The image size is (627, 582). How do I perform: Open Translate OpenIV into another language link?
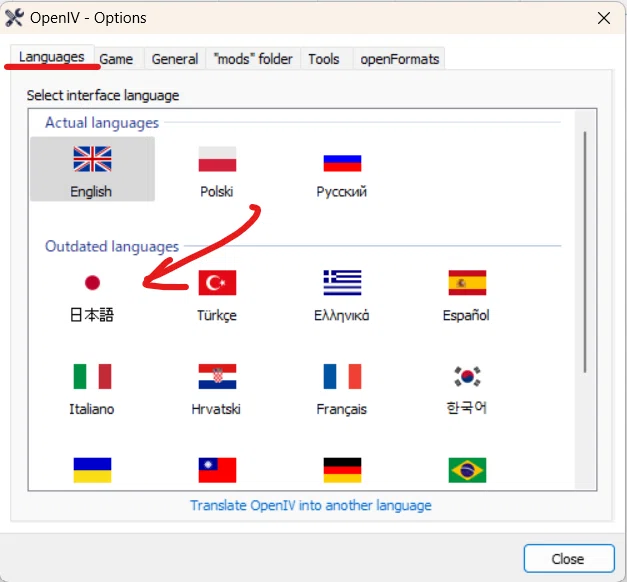(x=311, y=506)
